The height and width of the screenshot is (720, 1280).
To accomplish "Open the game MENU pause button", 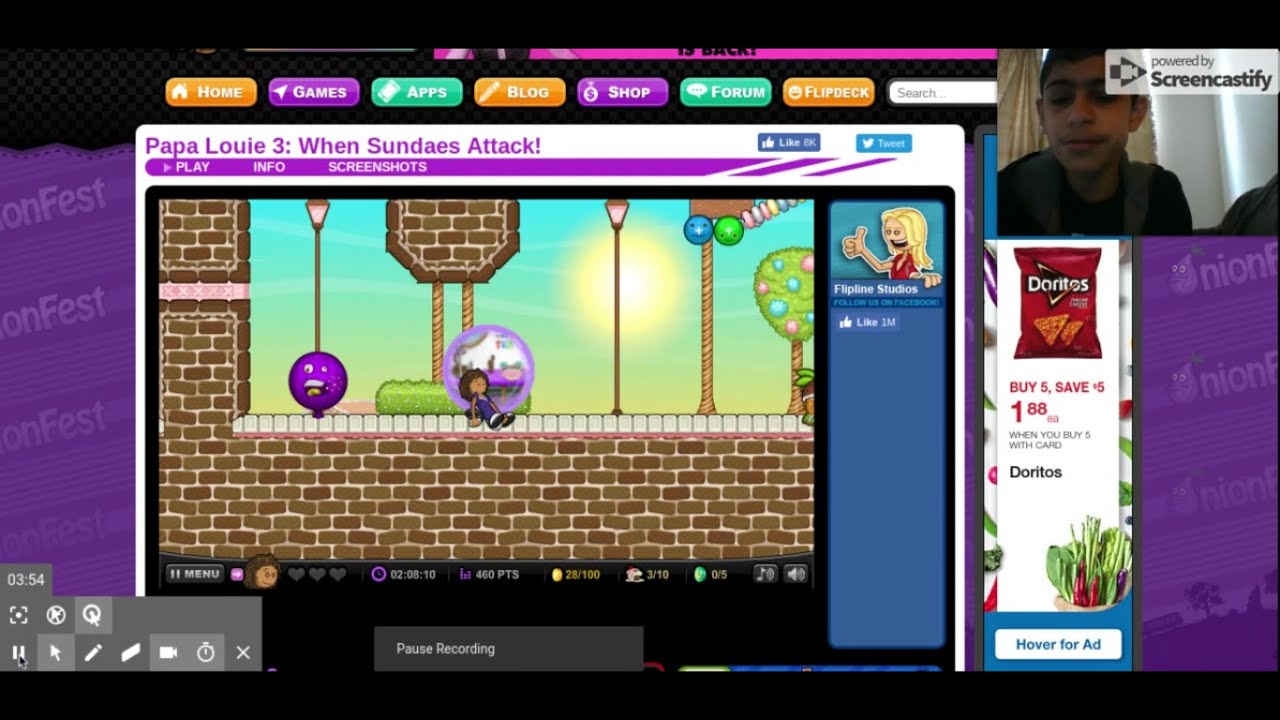I will pos(194,574).
